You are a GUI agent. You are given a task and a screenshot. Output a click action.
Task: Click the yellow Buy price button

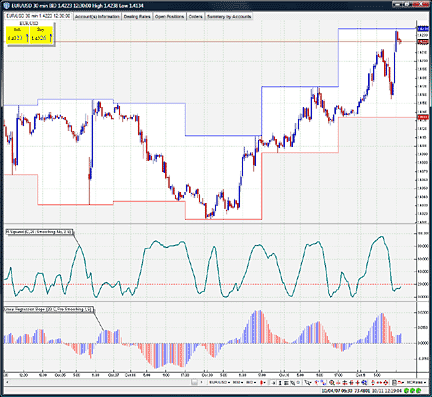click(x=41, y=35)
